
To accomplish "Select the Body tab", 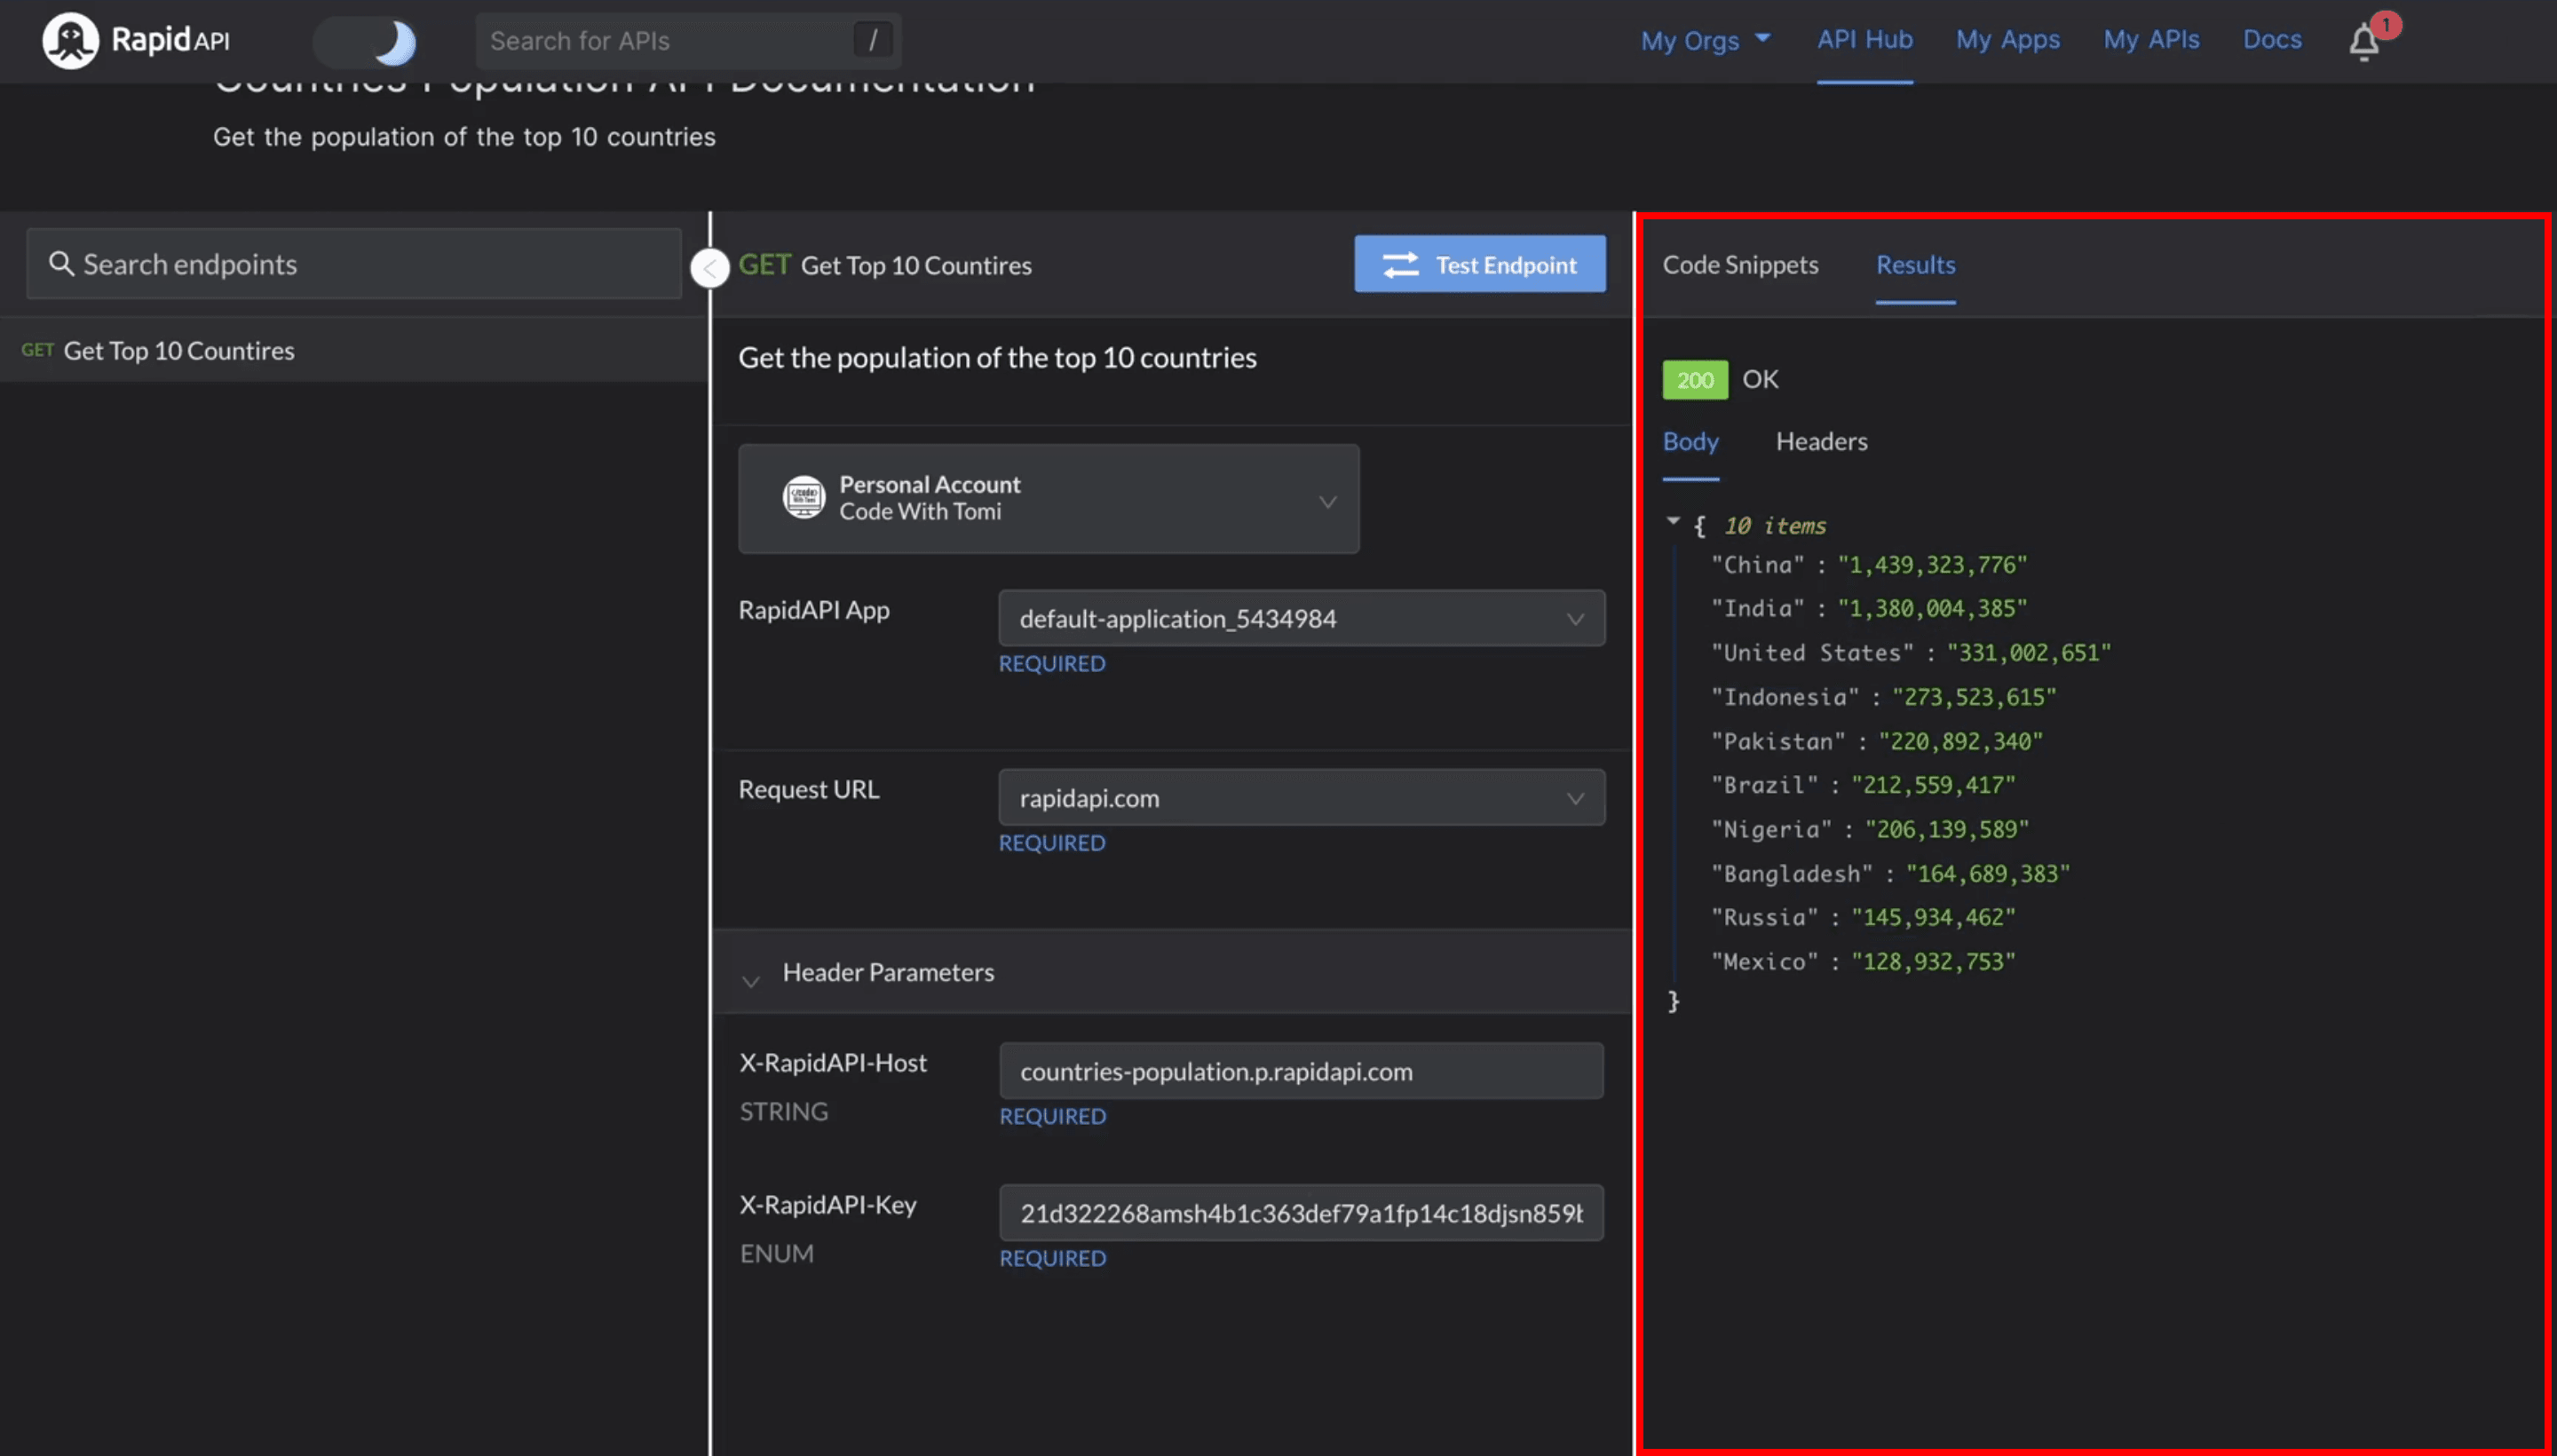I will [1690, 442].
